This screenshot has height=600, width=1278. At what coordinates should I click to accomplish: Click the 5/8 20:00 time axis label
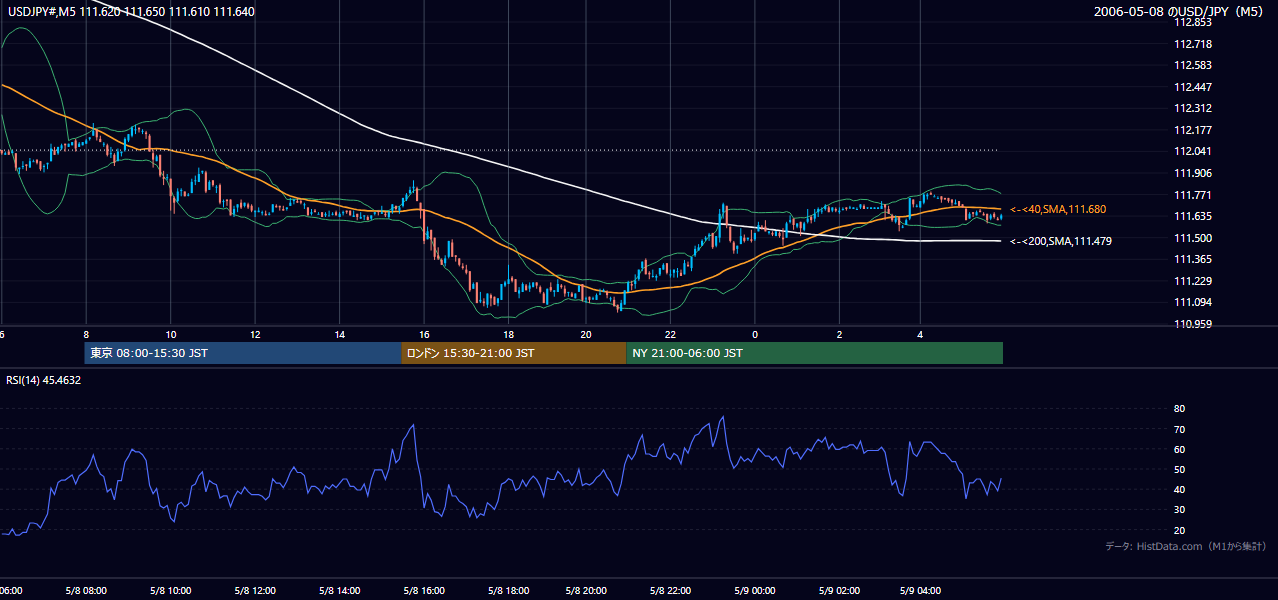tap(586, 591)
